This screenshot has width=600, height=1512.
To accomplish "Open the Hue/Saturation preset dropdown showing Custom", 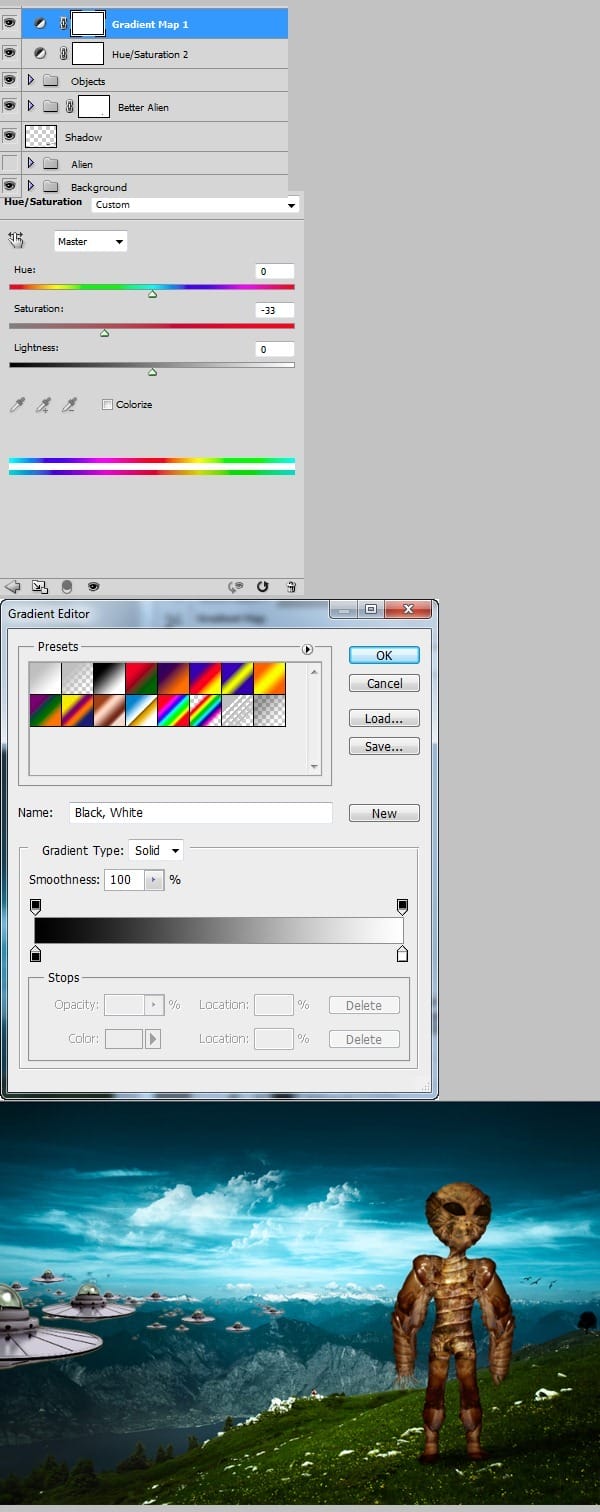I will 195,204.
